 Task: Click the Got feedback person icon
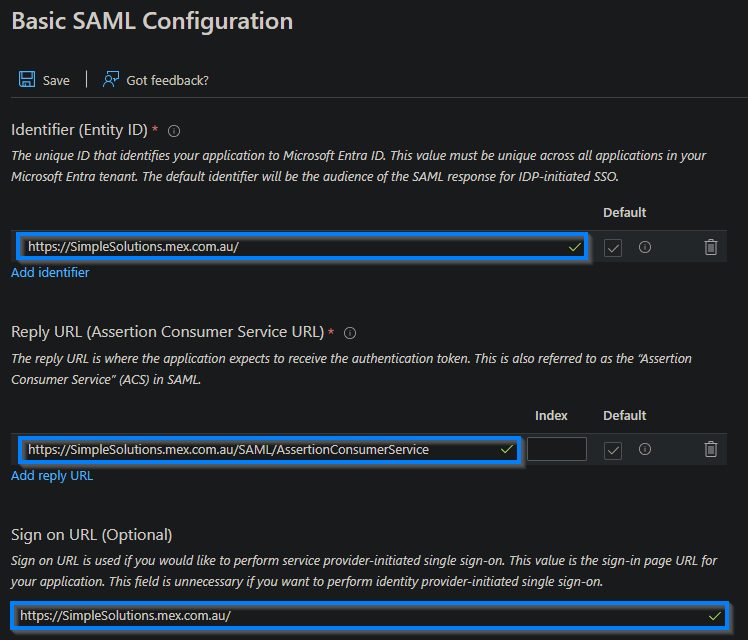pos(111,79)
